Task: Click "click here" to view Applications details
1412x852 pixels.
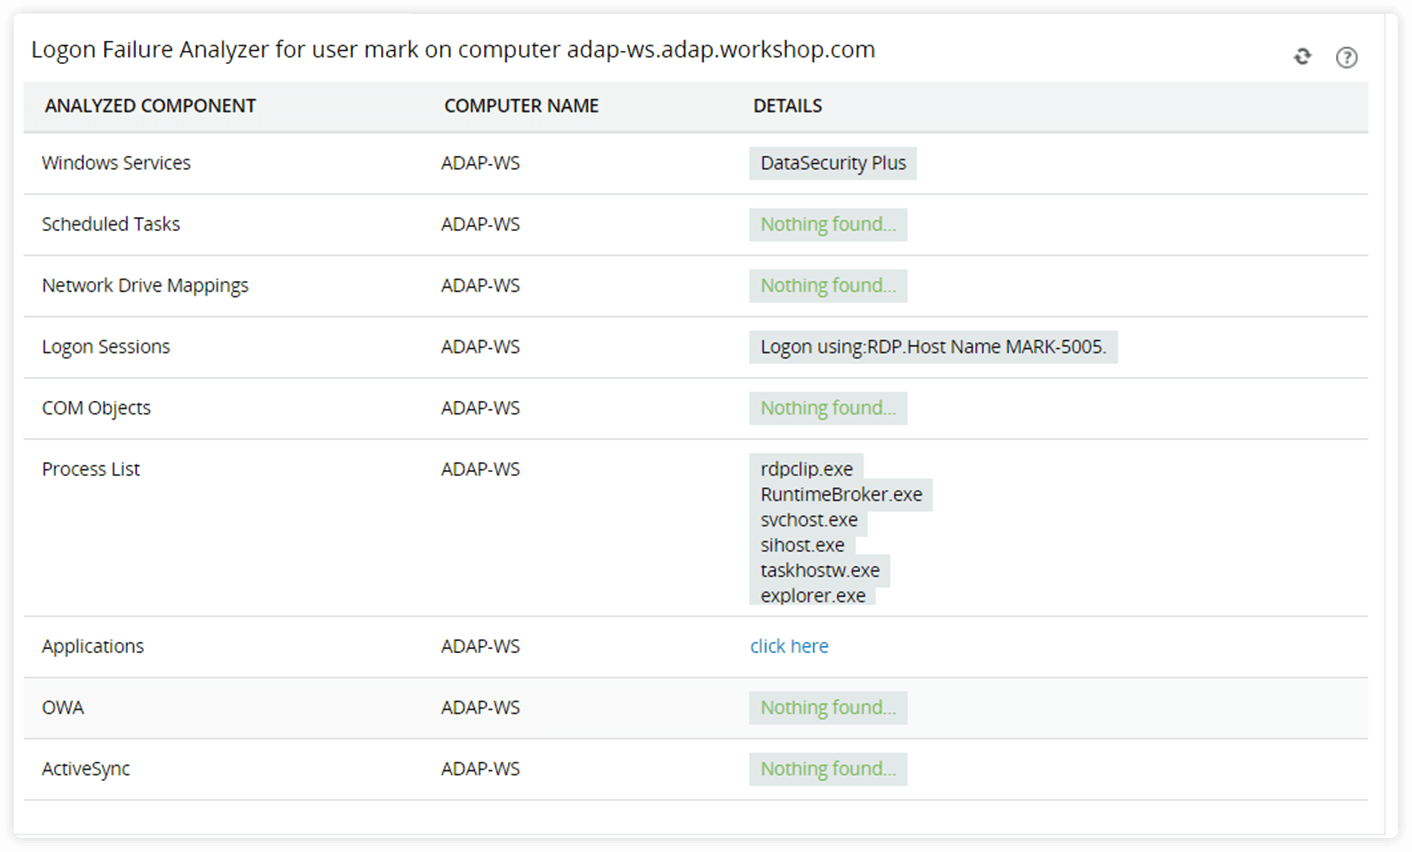Action: pyautogui.click(x=789, y=646)
